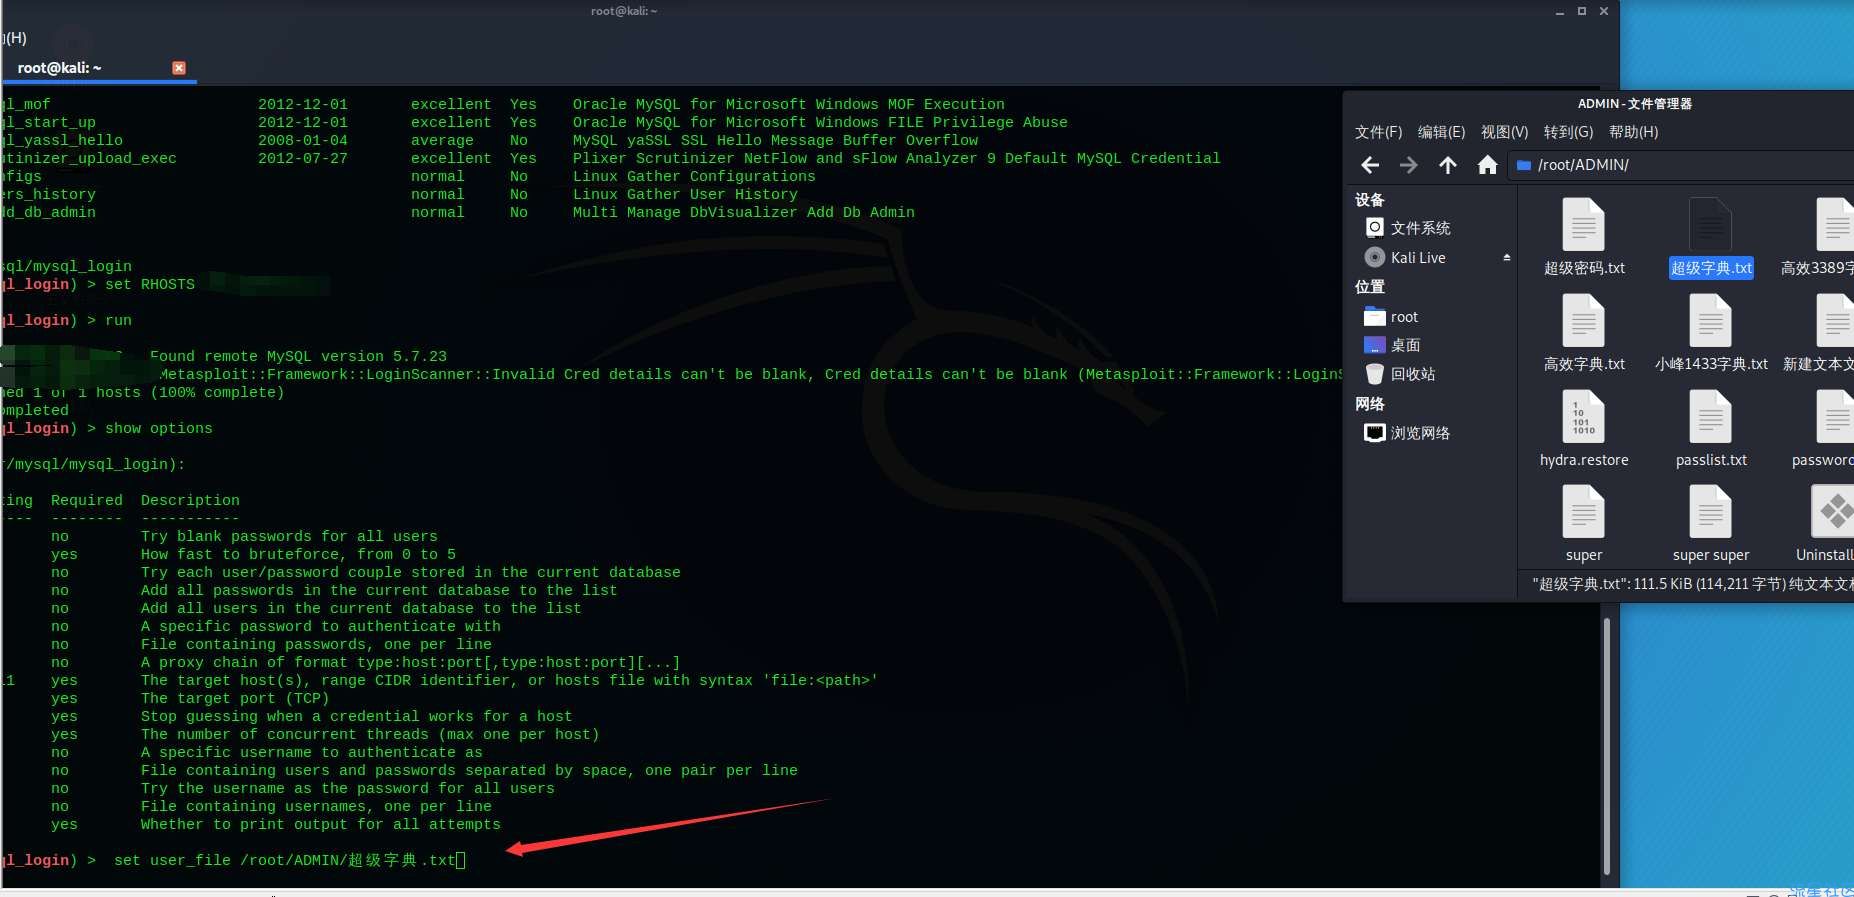Navigate up to the parent folder
The width and height of the screenshot is (1854, 897).
[1447, 165]
